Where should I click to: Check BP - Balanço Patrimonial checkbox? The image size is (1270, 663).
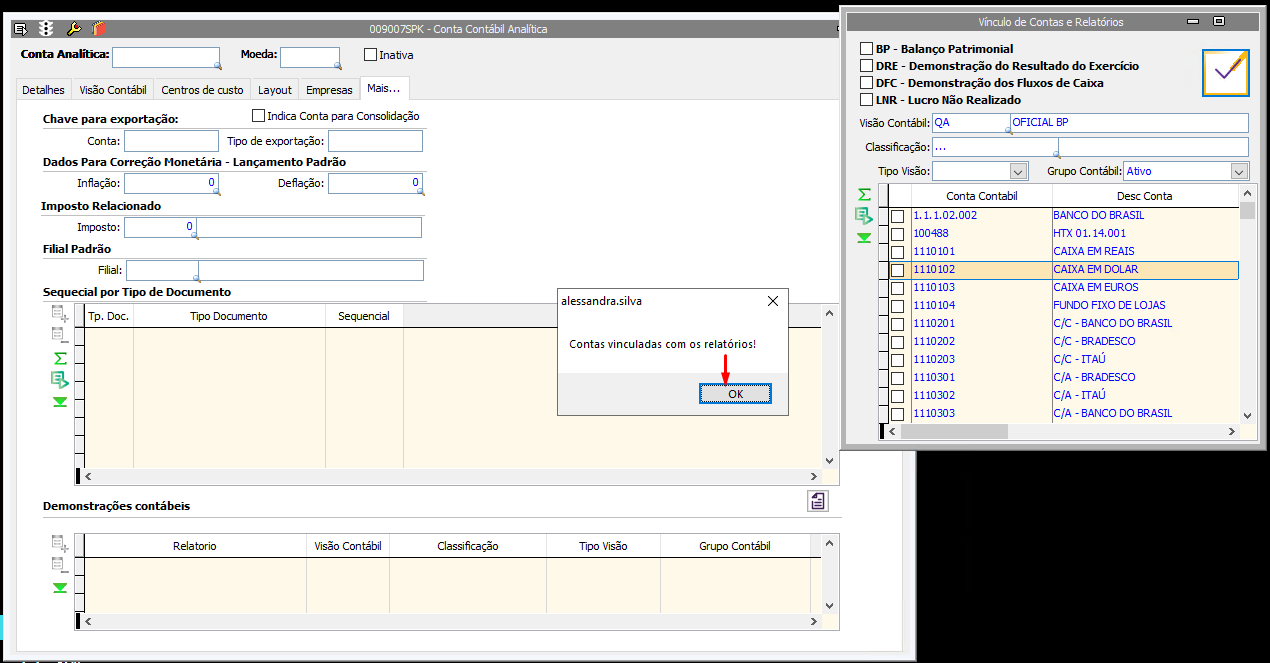coord(867,49)
